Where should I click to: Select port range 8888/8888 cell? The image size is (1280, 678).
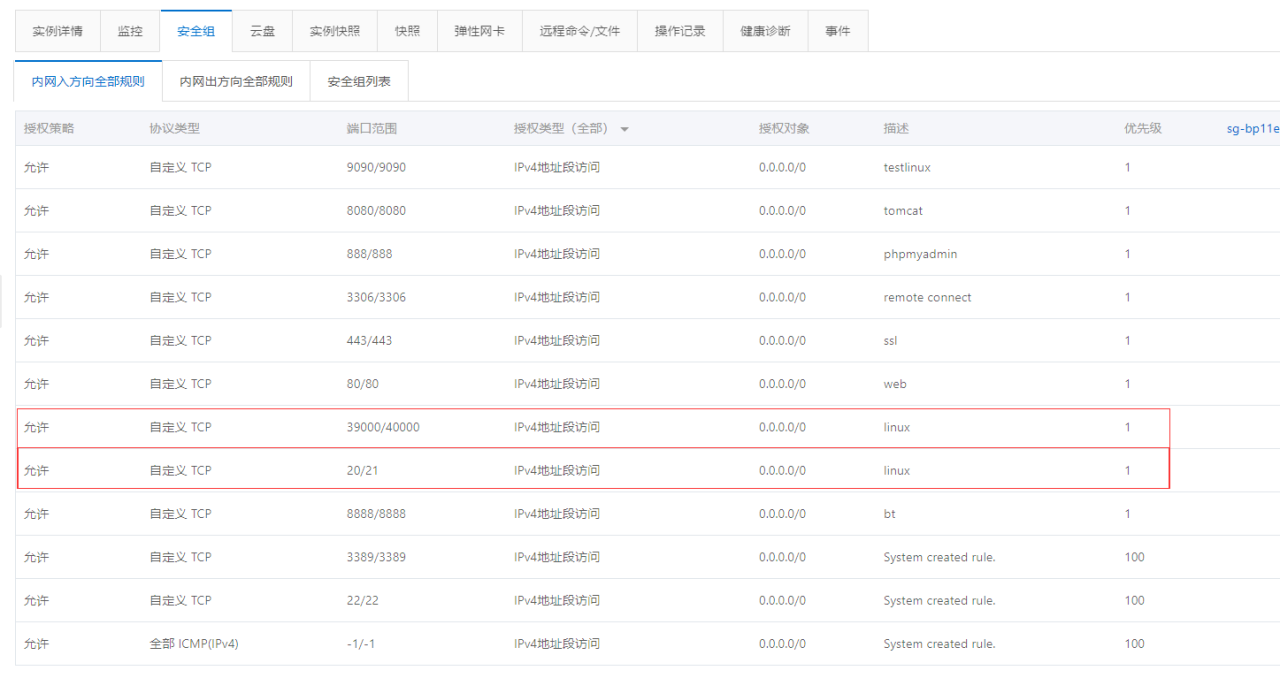pyautogui.click(x=376, y=514)
